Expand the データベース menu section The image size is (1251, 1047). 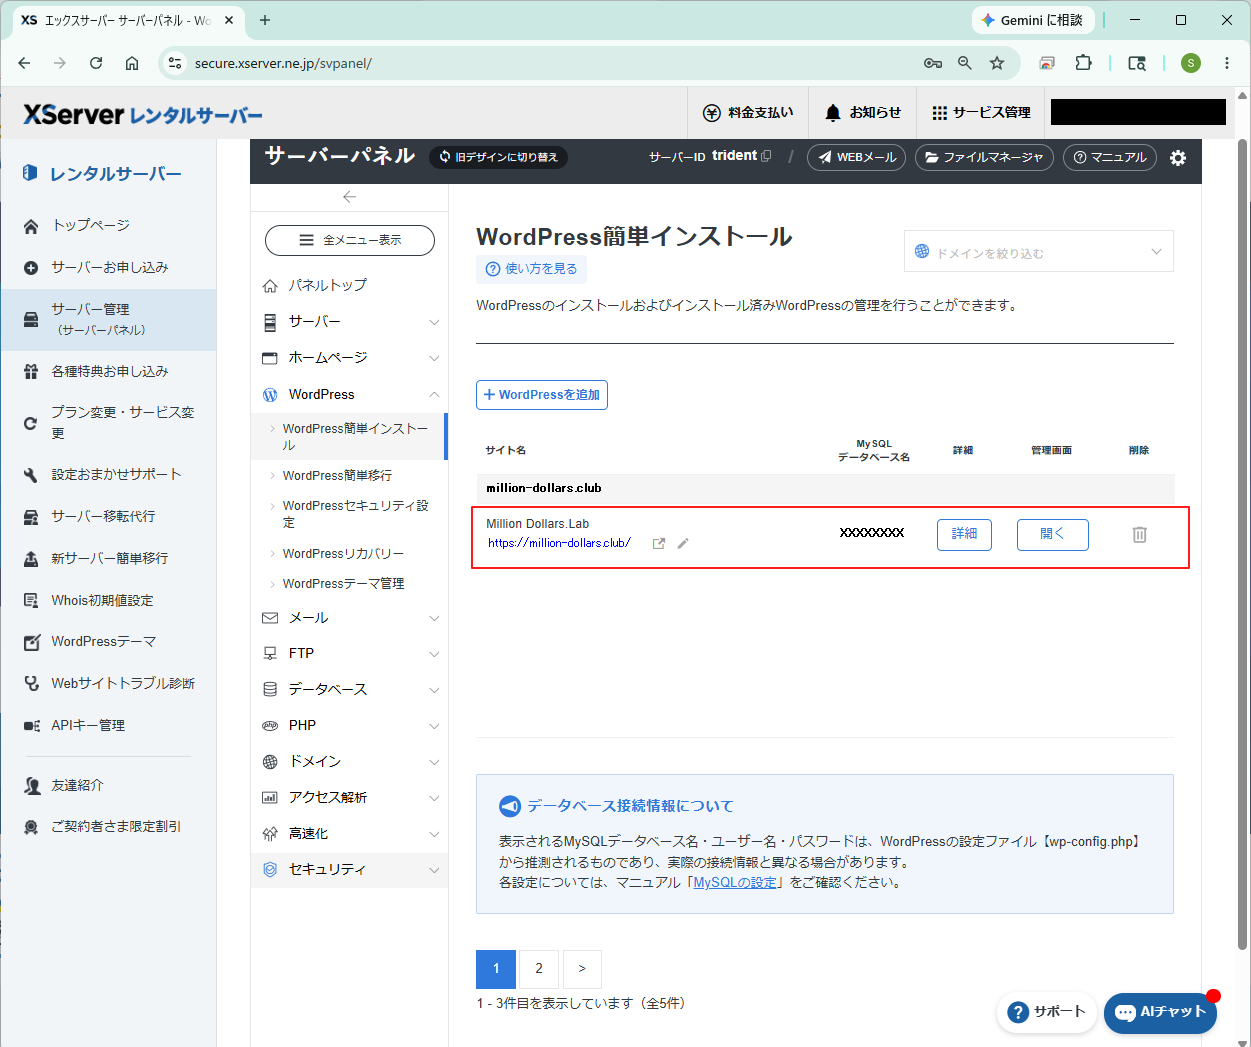coord(350,689)
